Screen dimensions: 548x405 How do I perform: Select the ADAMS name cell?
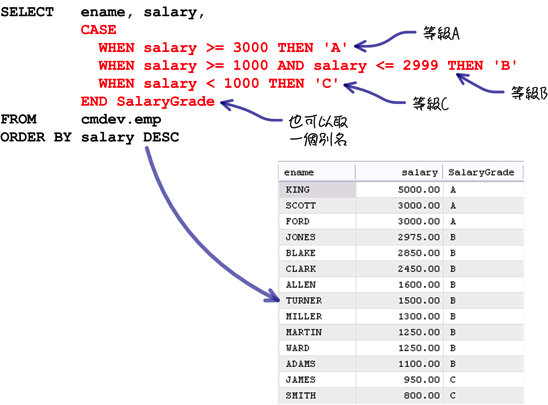click(317, 364)
